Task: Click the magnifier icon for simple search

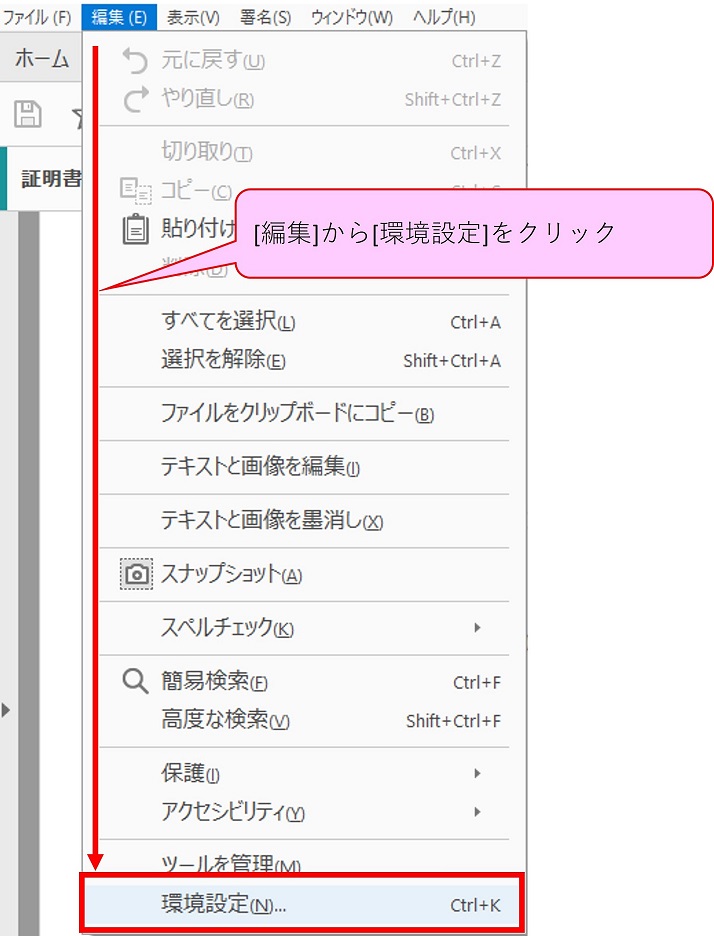Action: (x=134, y=682)
